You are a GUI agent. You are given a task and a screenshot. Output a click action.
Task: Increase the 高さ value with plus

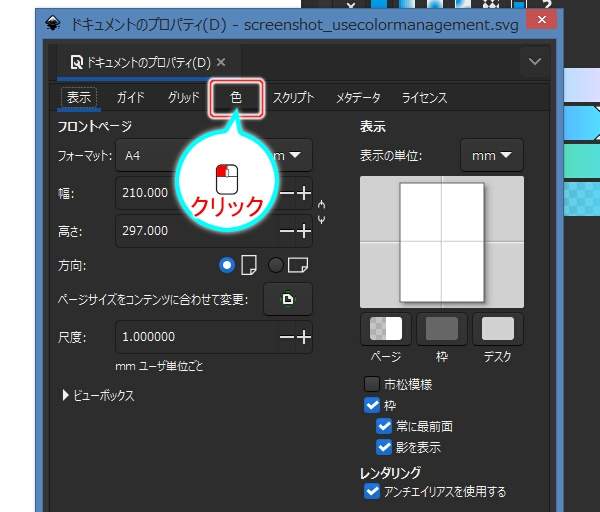click(304, 231)
